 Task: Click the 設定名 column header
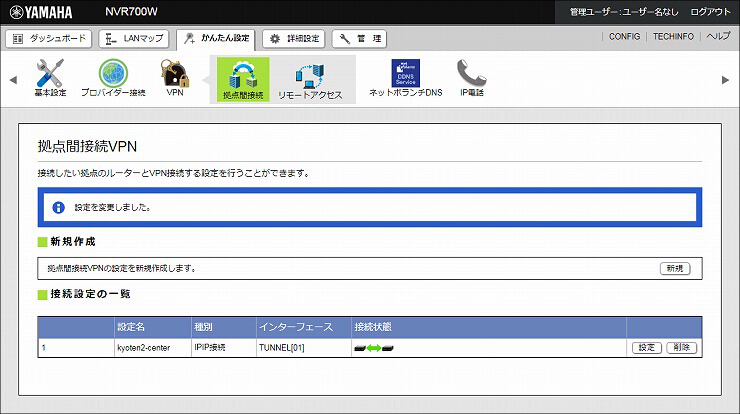click(152, 327)
